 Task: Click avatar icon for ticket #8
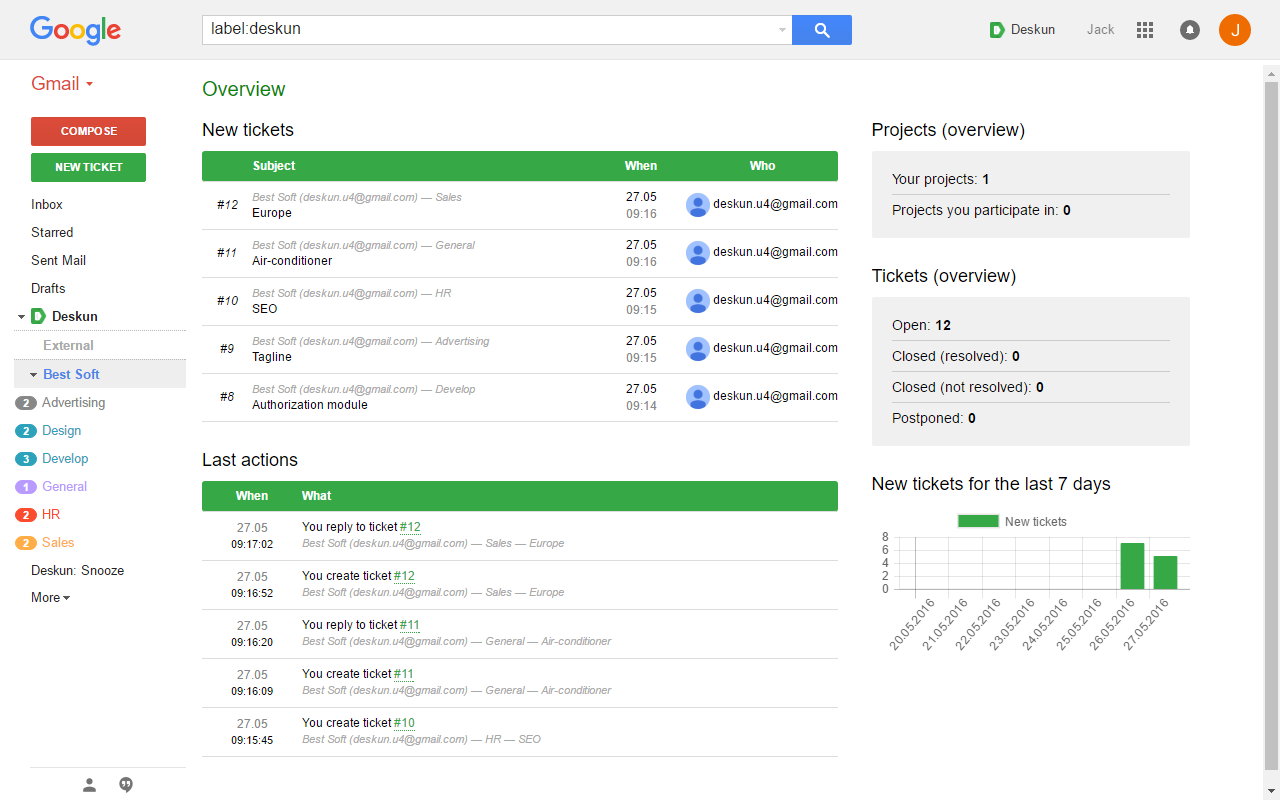(698, 397)
